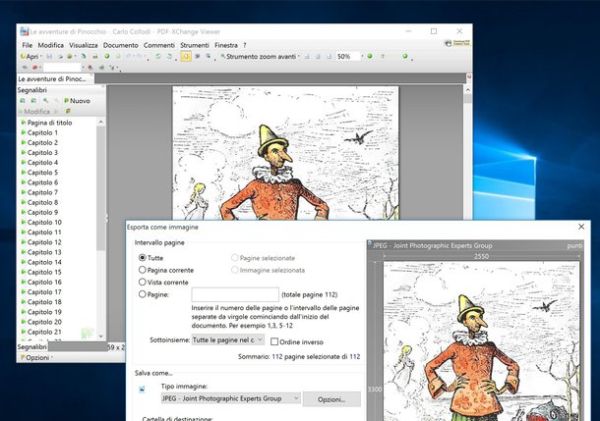
Task: Select Capitolo 10 in bookmarks tree
Action: coord(43,222)
